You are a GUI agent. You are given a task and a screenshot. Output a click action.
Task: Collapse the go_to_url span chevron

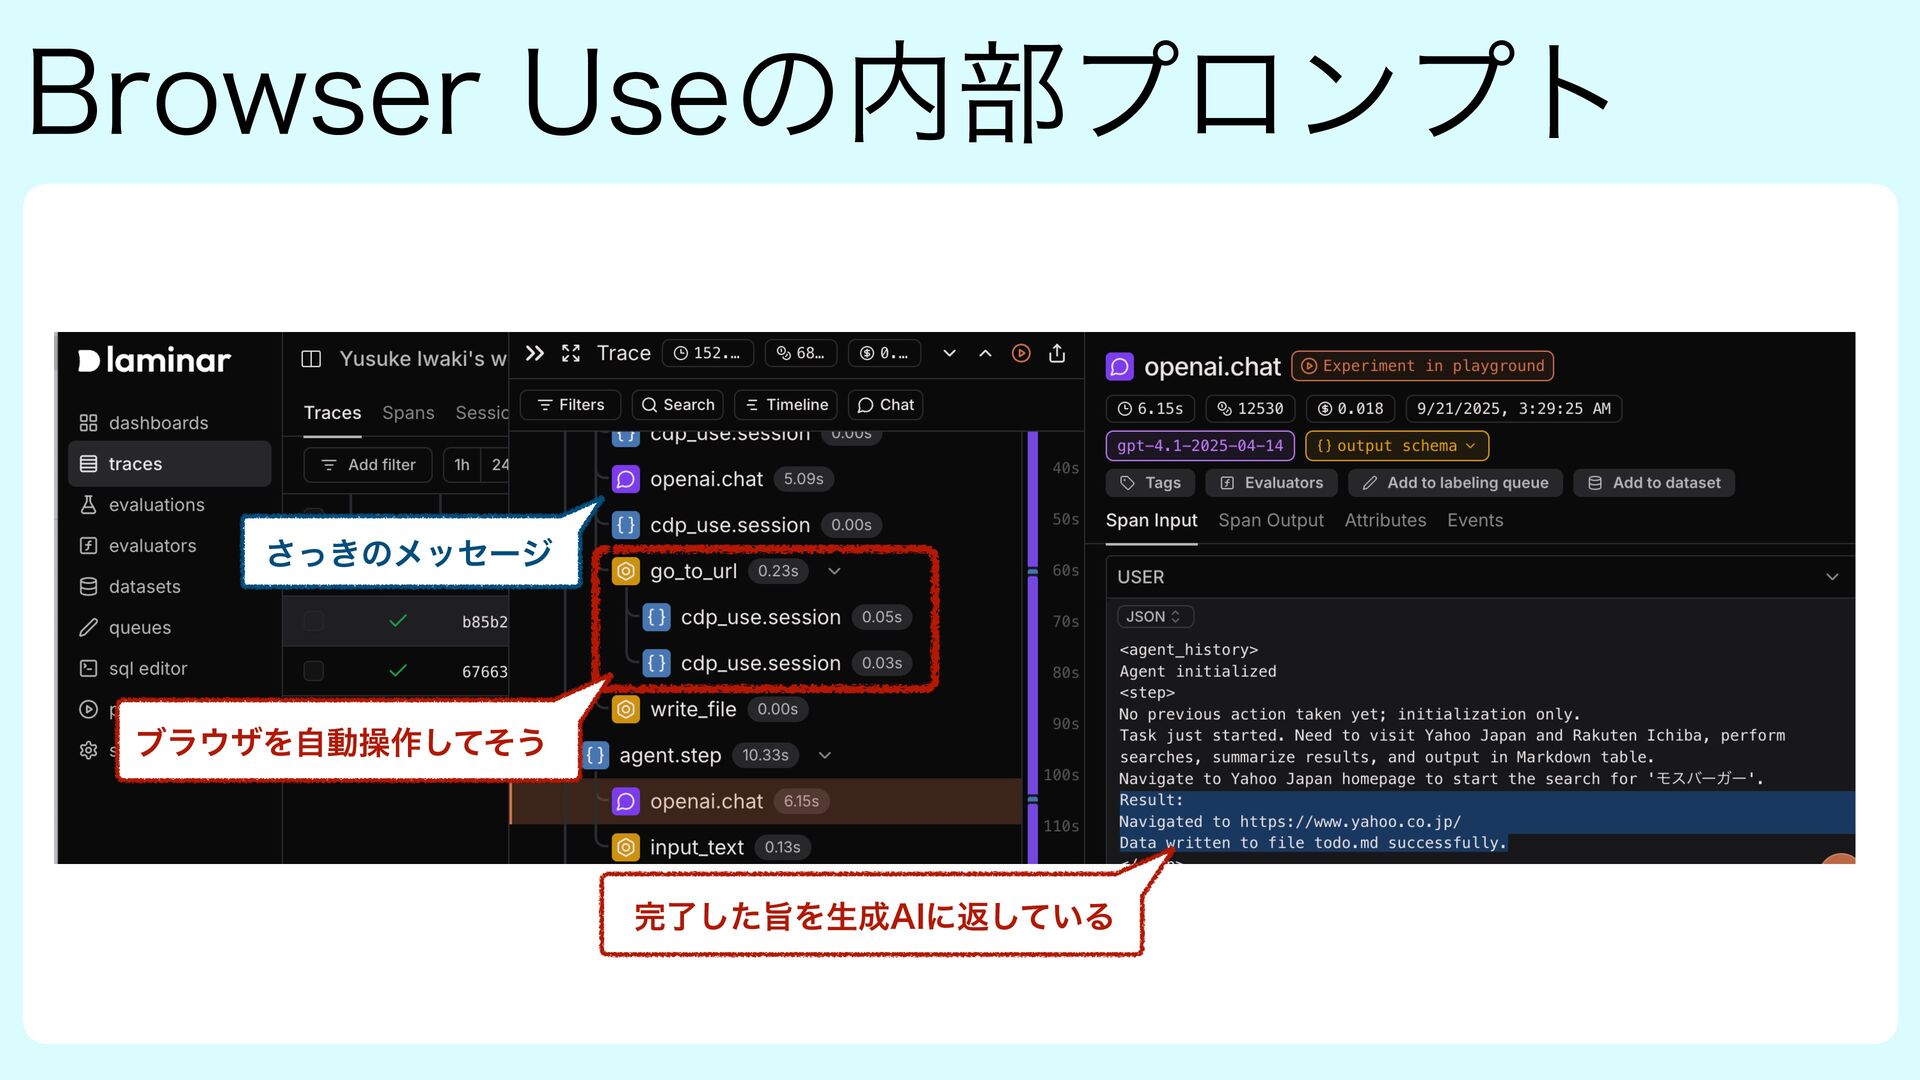pos(835,571)
